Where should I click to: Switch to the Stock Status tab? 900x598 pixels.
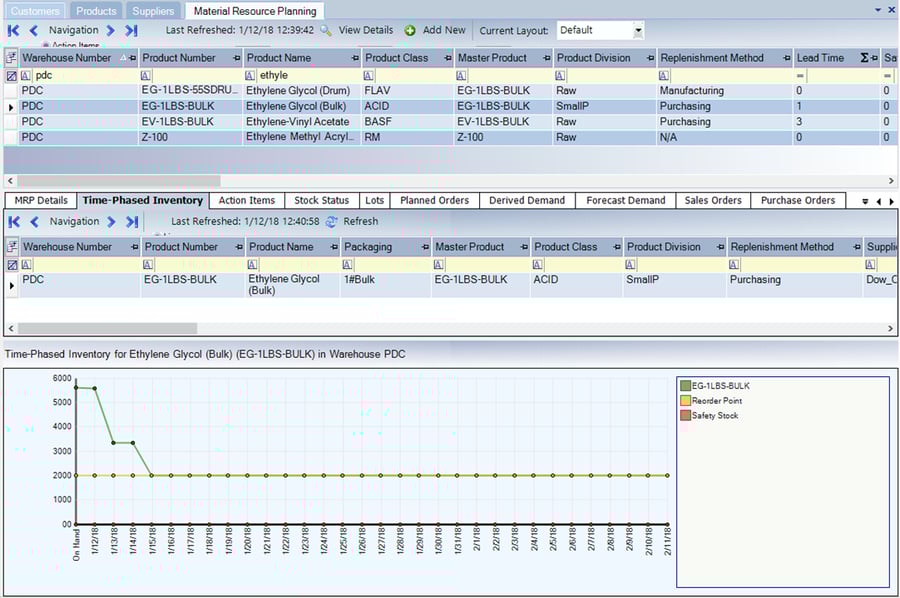[x=322, y=200]
